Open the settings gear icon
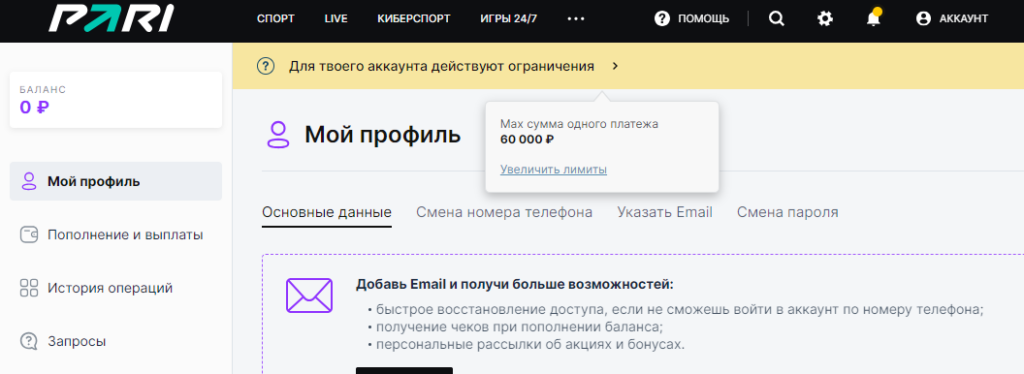1024x374 pixels. (825, 19)
